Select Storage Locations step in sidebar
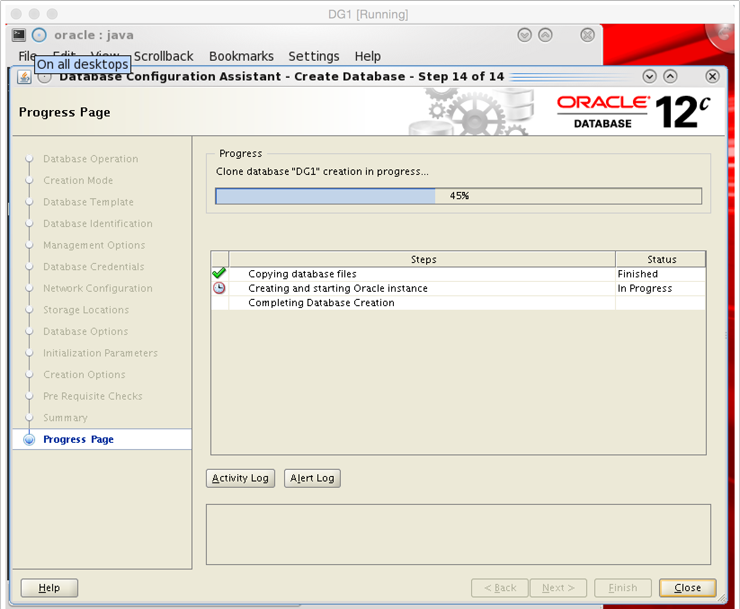Viewport: 740px width, 609px height. pos(86,310)
